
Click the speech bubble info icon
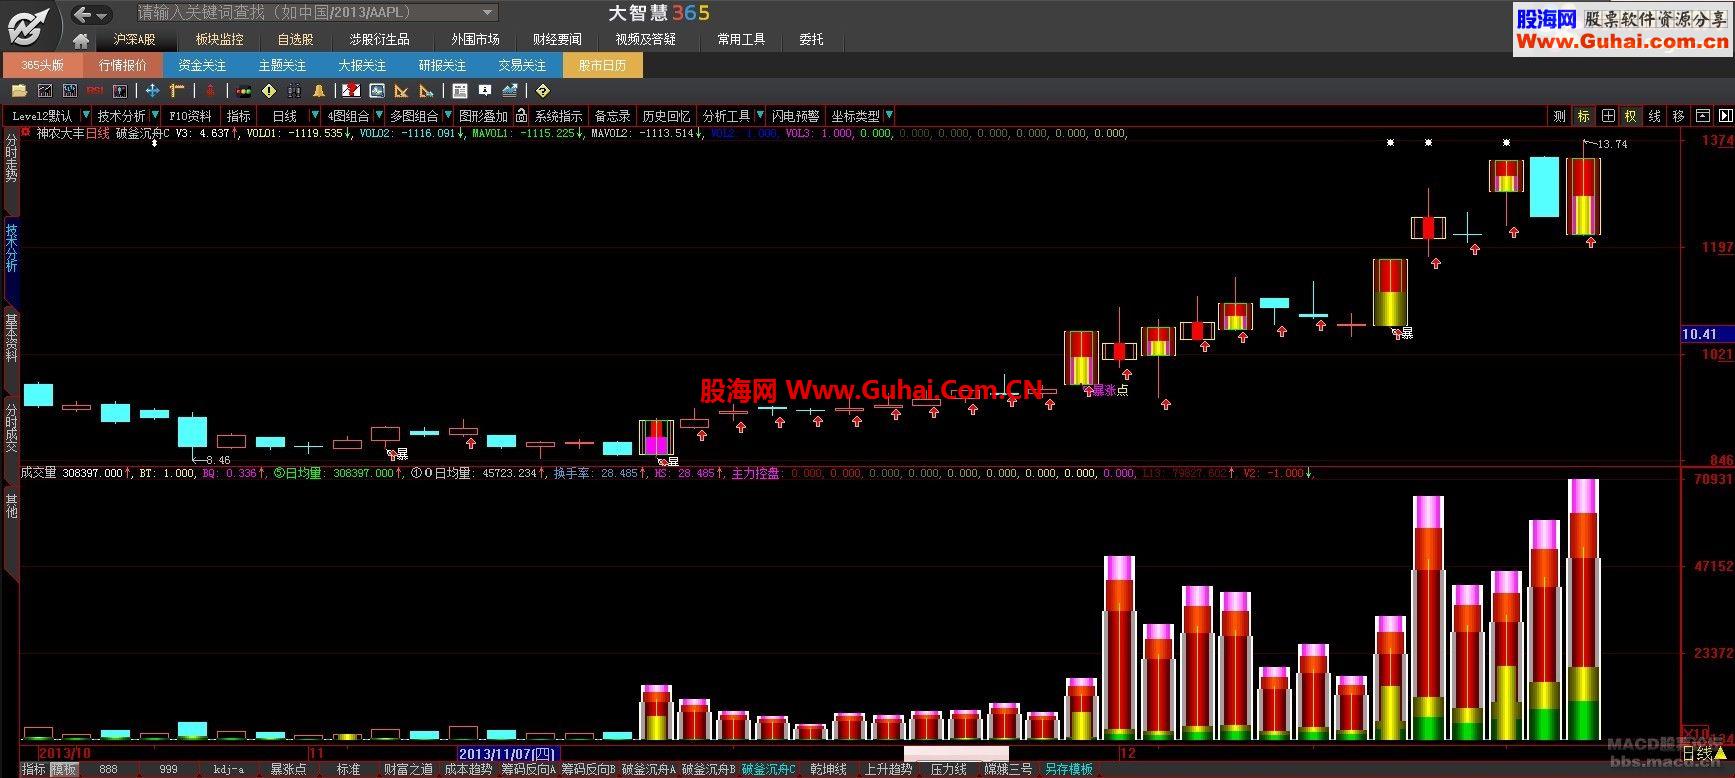click(x=485, y=90)
